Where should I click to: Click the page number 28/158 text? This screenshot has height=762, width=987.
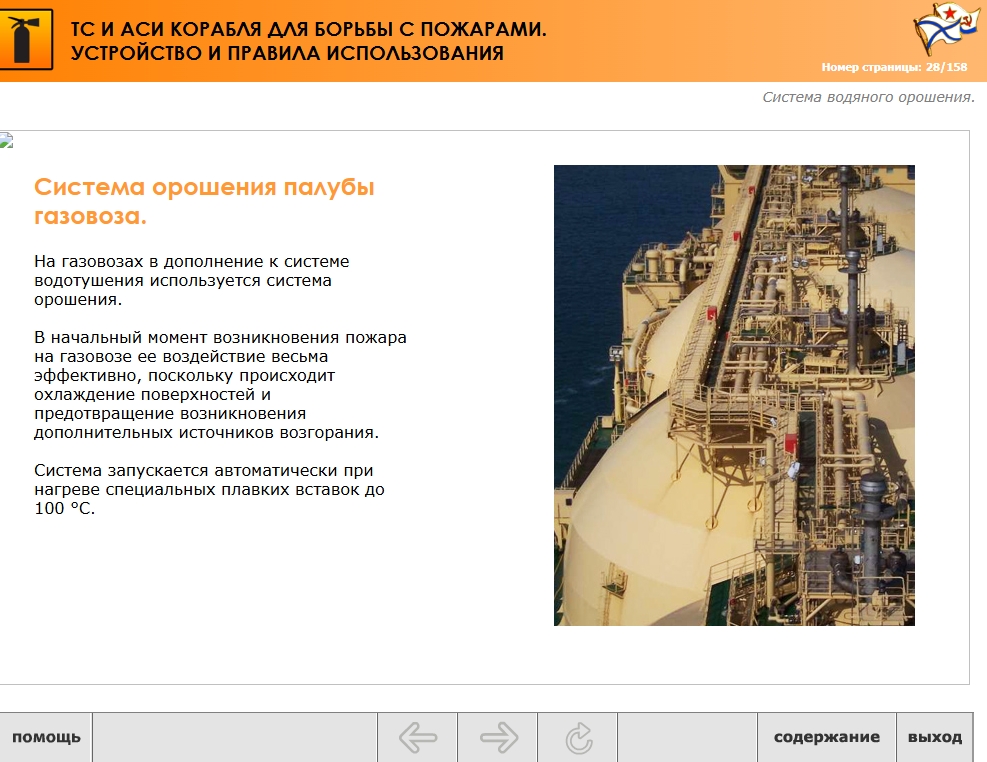coord(894,67)
